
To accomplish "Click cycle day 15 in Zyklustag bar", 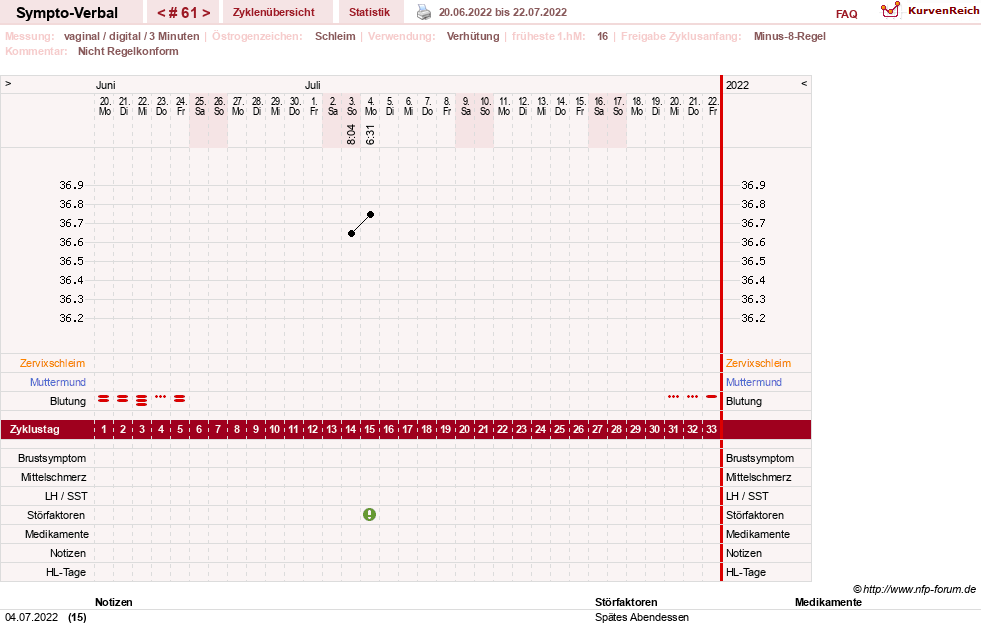I will (x=370, y=430).
